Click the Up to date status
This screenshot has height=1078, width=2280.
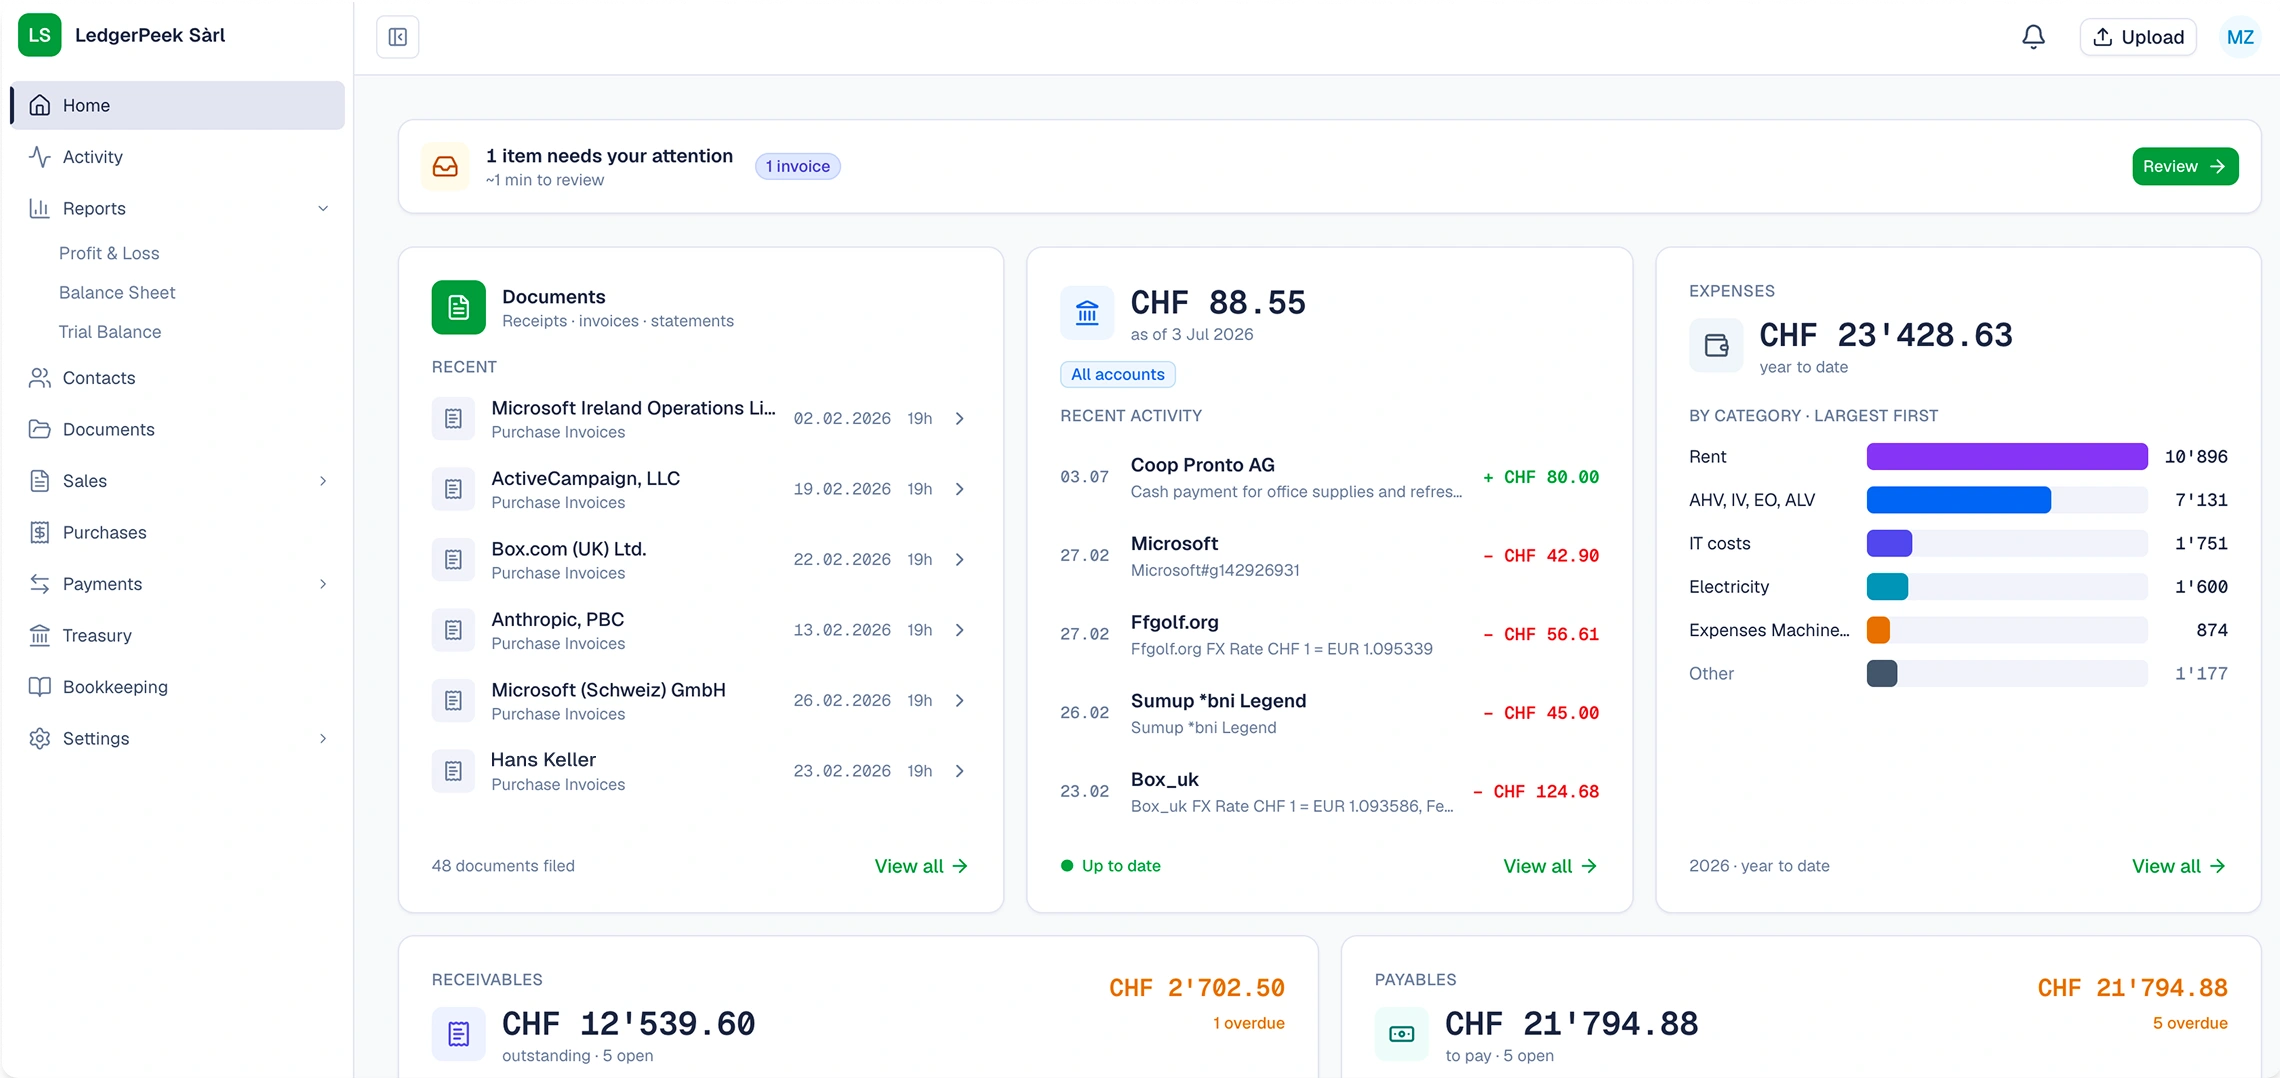point(1111,866)
